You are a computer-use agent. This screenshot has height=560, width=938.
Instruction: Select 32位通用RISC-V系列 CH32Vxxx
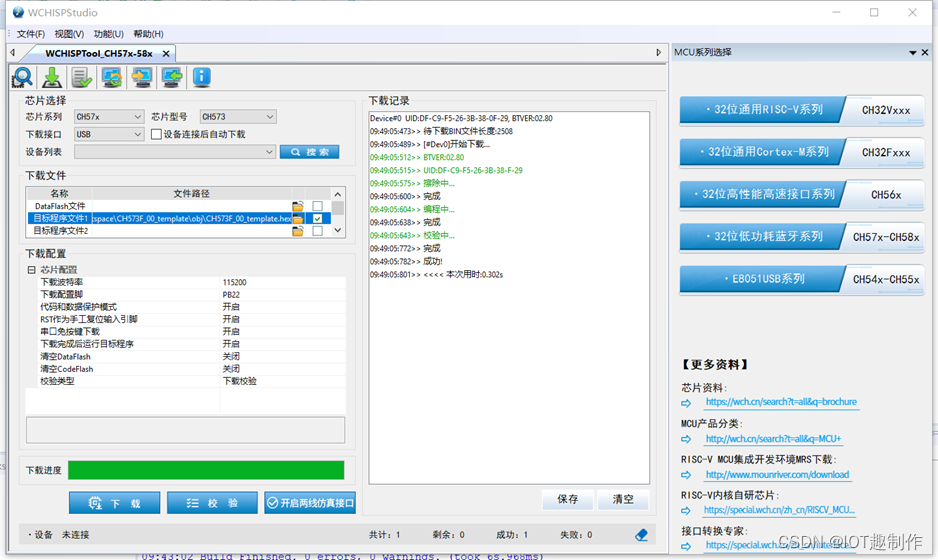[x=802, y=110]
